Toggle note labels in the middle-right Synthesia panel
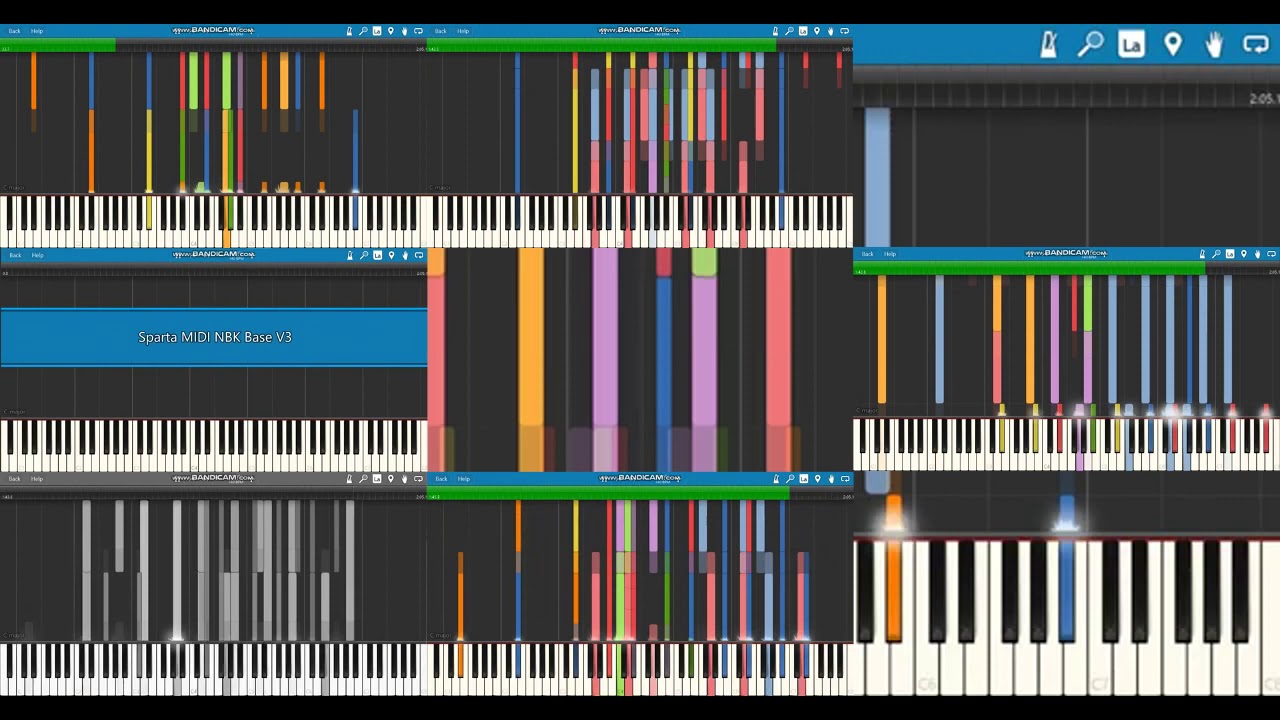The image size is (1280, 720). coord(1230,254)
